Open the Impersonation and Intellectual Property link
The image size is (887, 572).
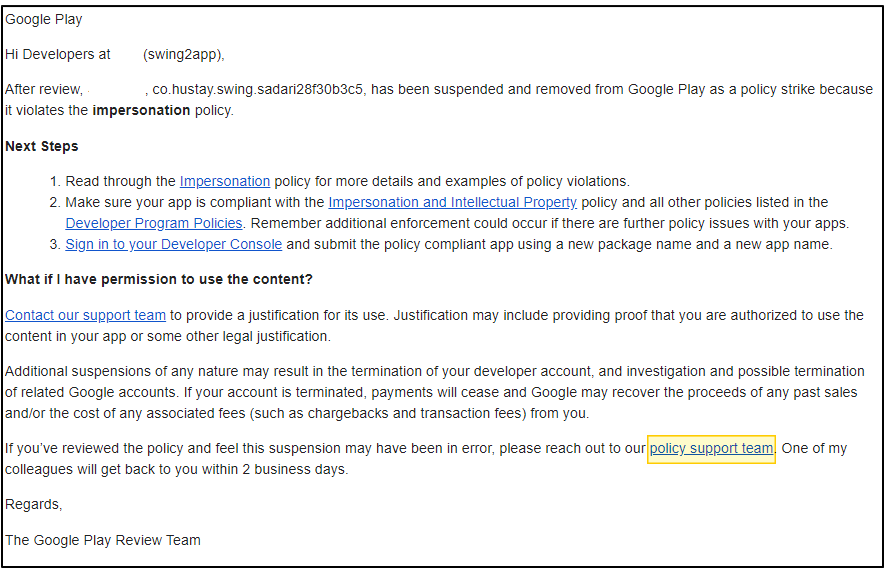tap(452, 202)
